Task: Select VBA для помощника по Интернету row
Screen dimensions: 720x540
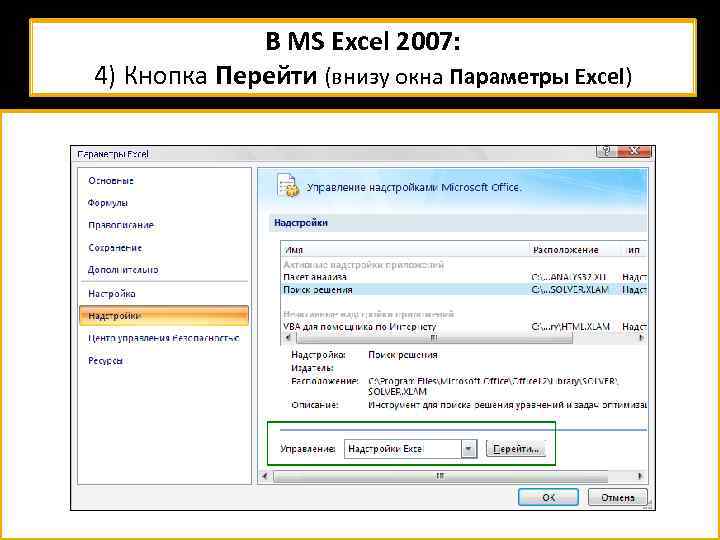Action: [464, 326]
